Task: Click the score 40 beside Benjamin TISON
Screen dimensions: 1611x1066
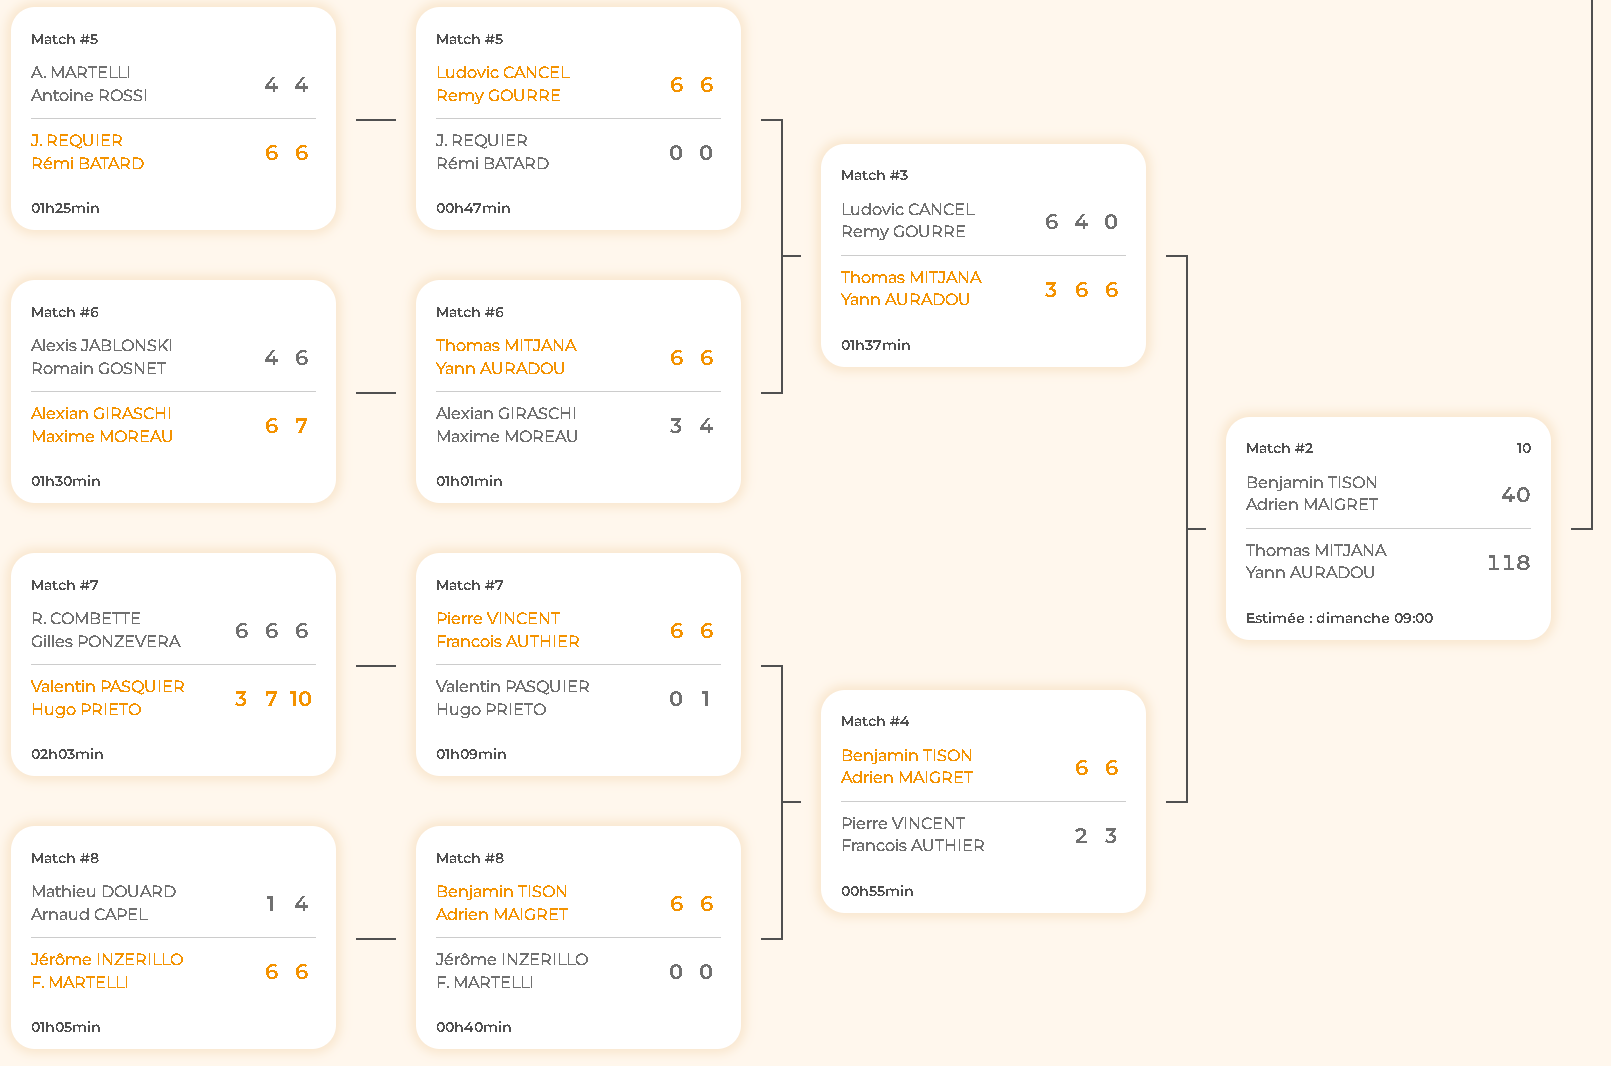Action: pyautogui.click(x=1515, y=495)
